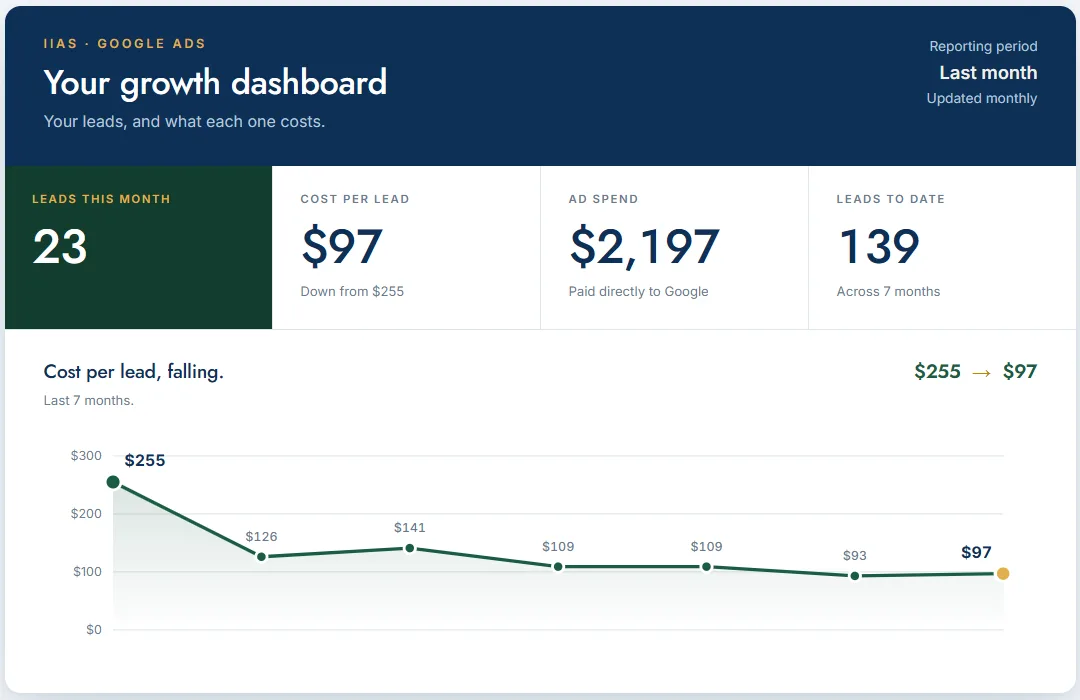The height and width of the screenshot is (700, 1080).
Task: Click the bold $97 chart point label
Action: 976,552
